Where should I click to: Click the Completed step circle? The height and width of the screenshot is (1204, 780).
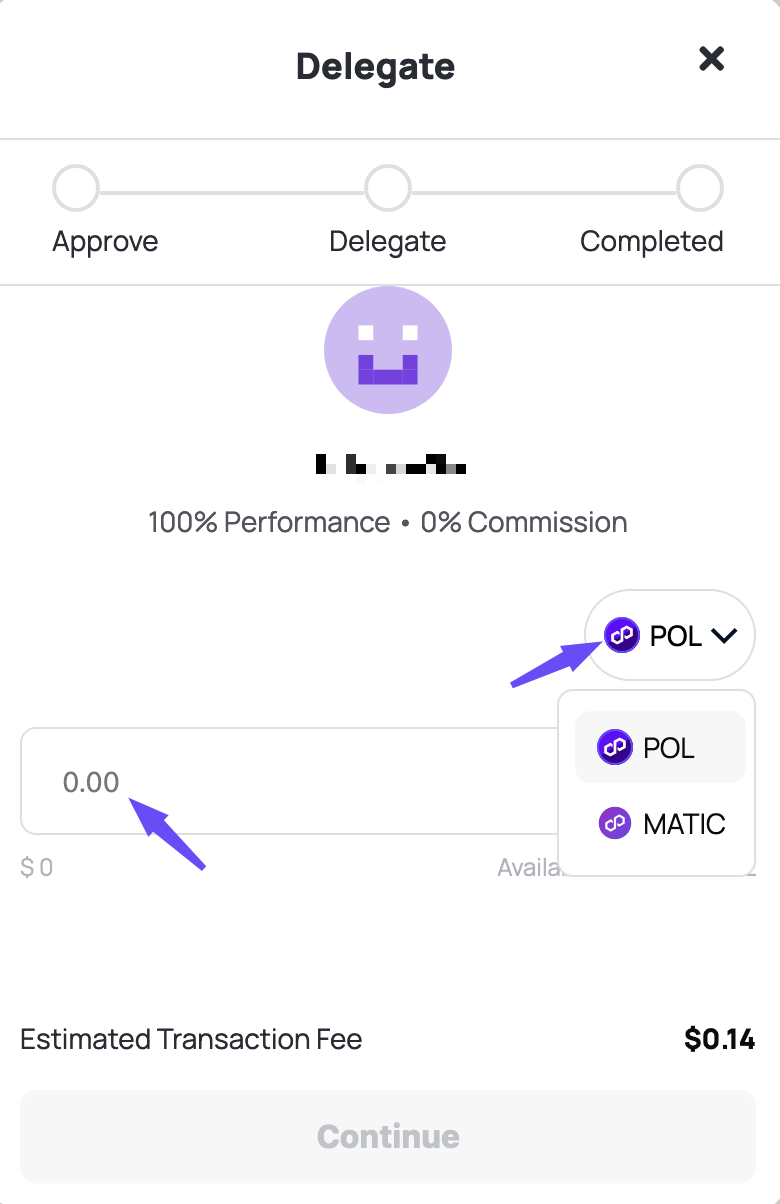700,188
